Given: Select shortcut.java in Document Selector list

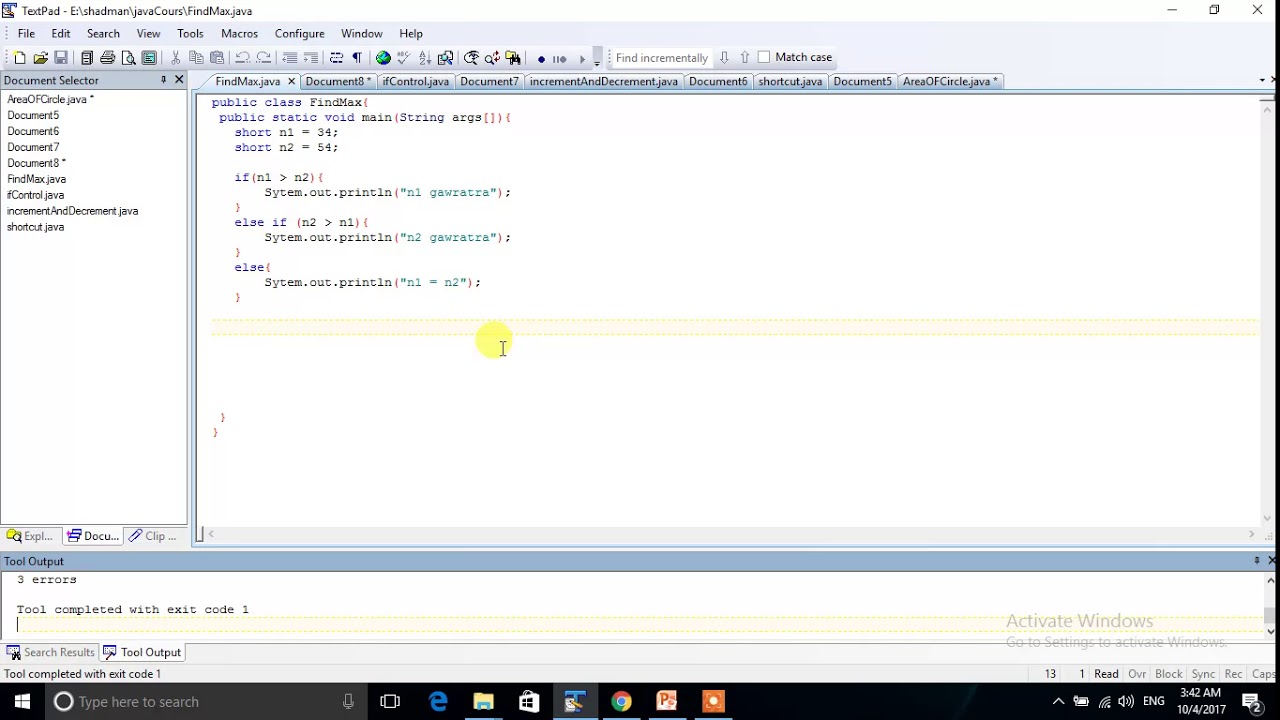Looking at the screenshot, I should click(x=35, y=227).
